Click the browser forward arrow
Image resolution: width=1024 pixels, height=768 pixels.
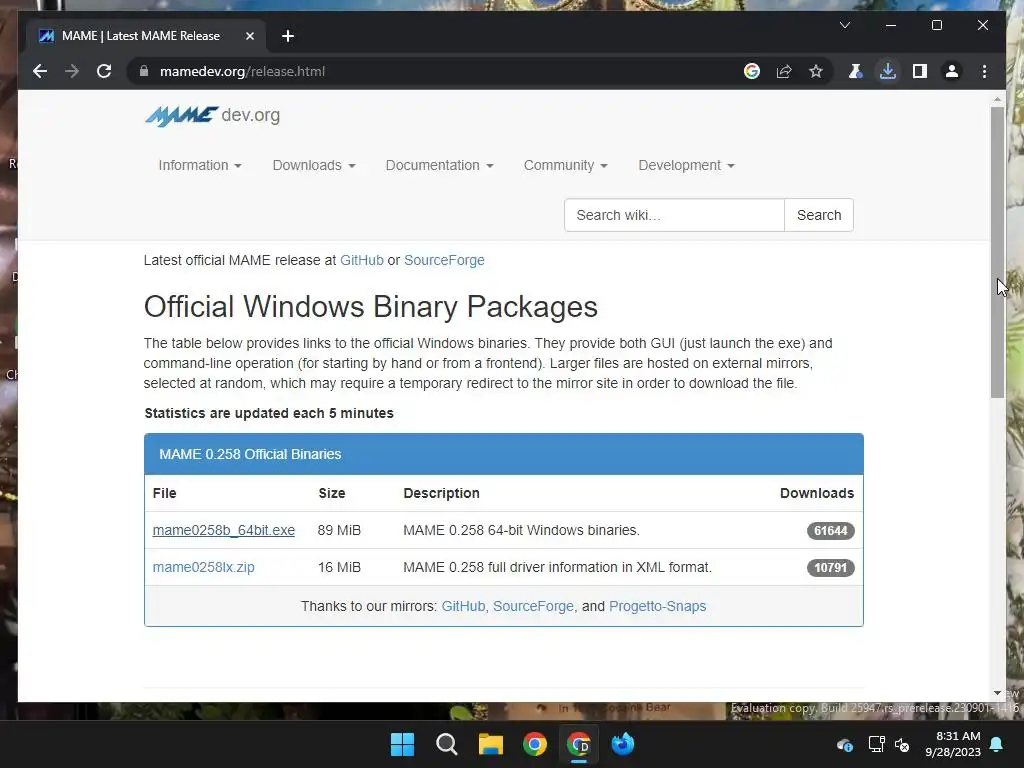click(x=72, y=71)
